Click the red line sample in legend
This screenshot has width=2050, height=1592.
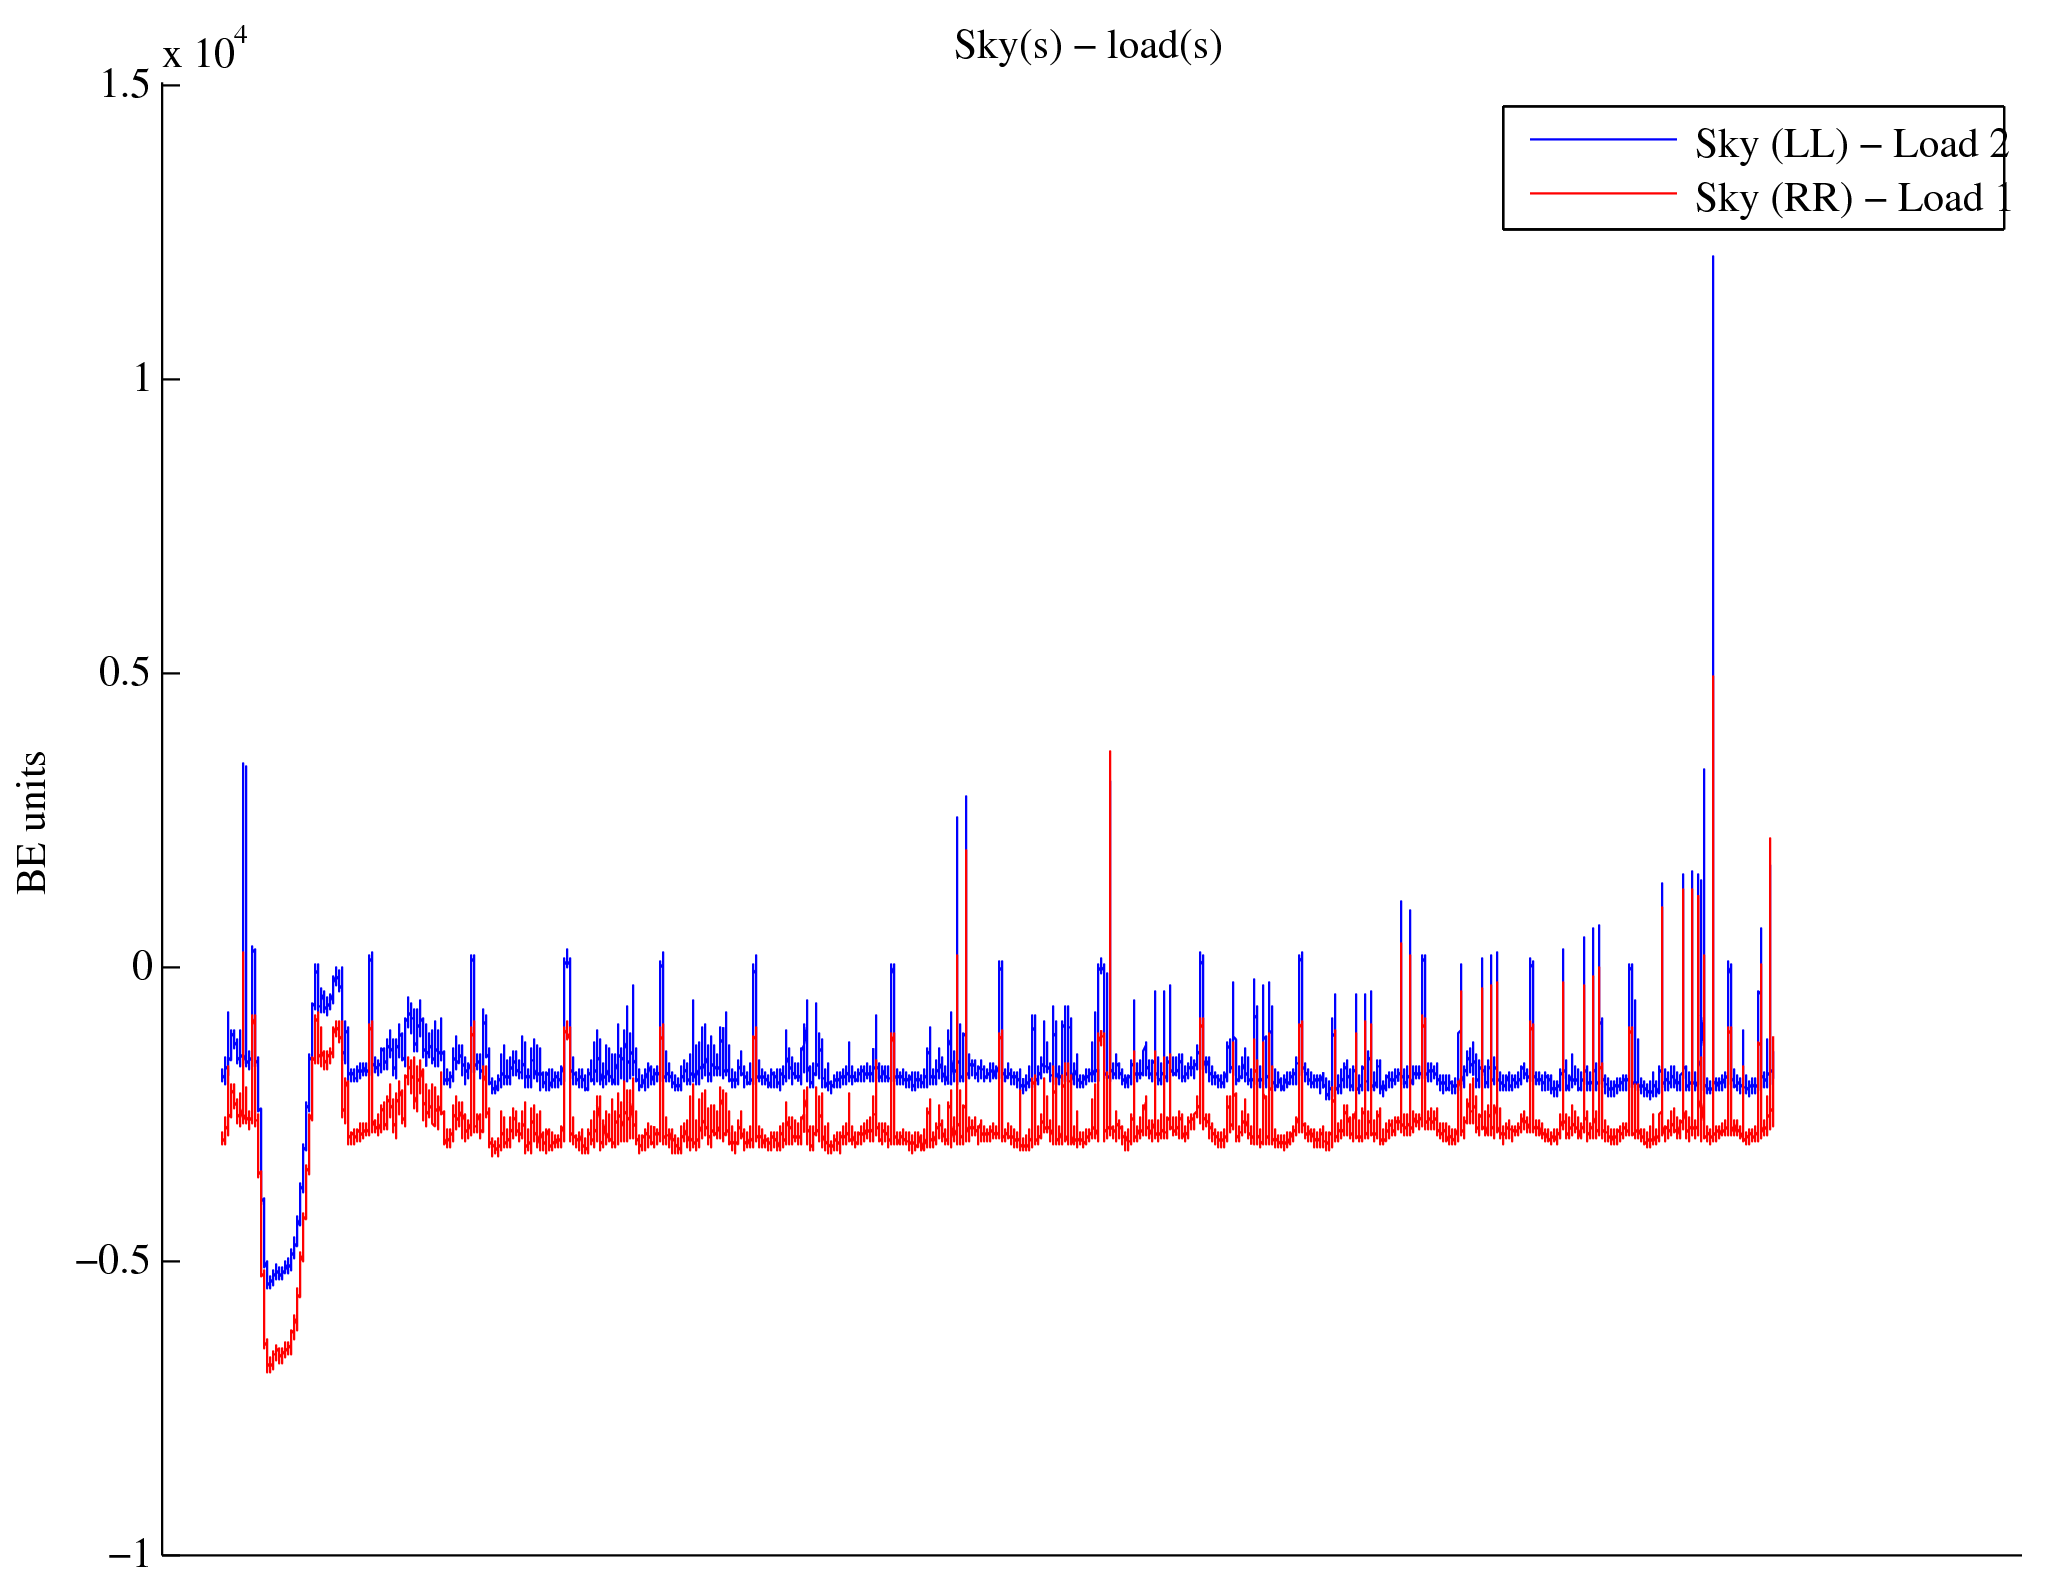1602,193
